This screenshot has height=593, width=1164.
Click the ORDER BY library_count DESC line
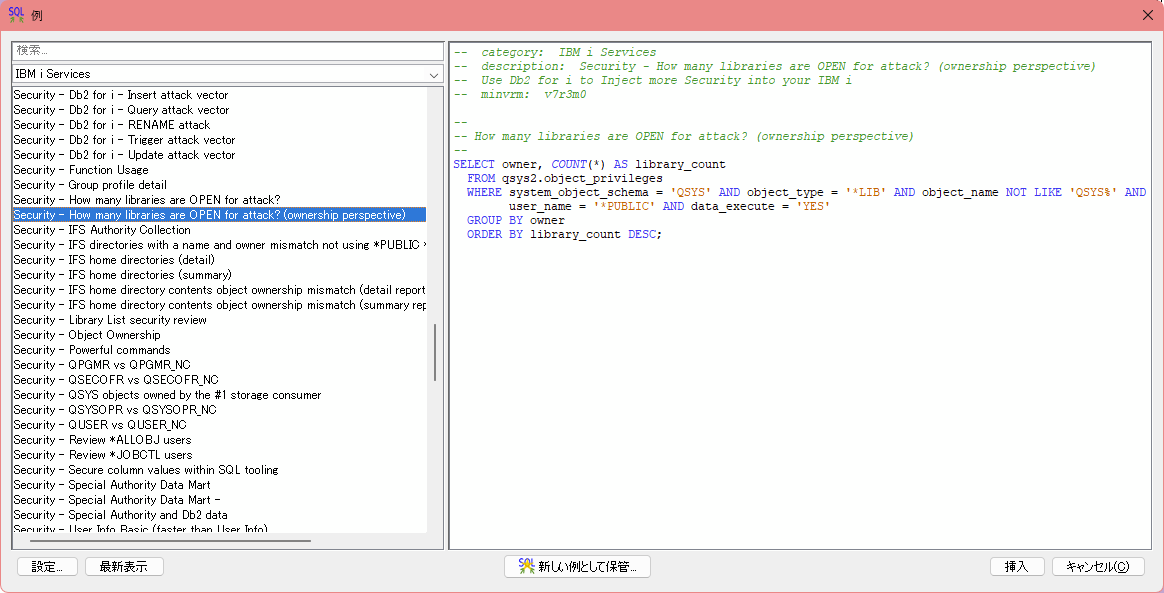[x=564, y=234]
